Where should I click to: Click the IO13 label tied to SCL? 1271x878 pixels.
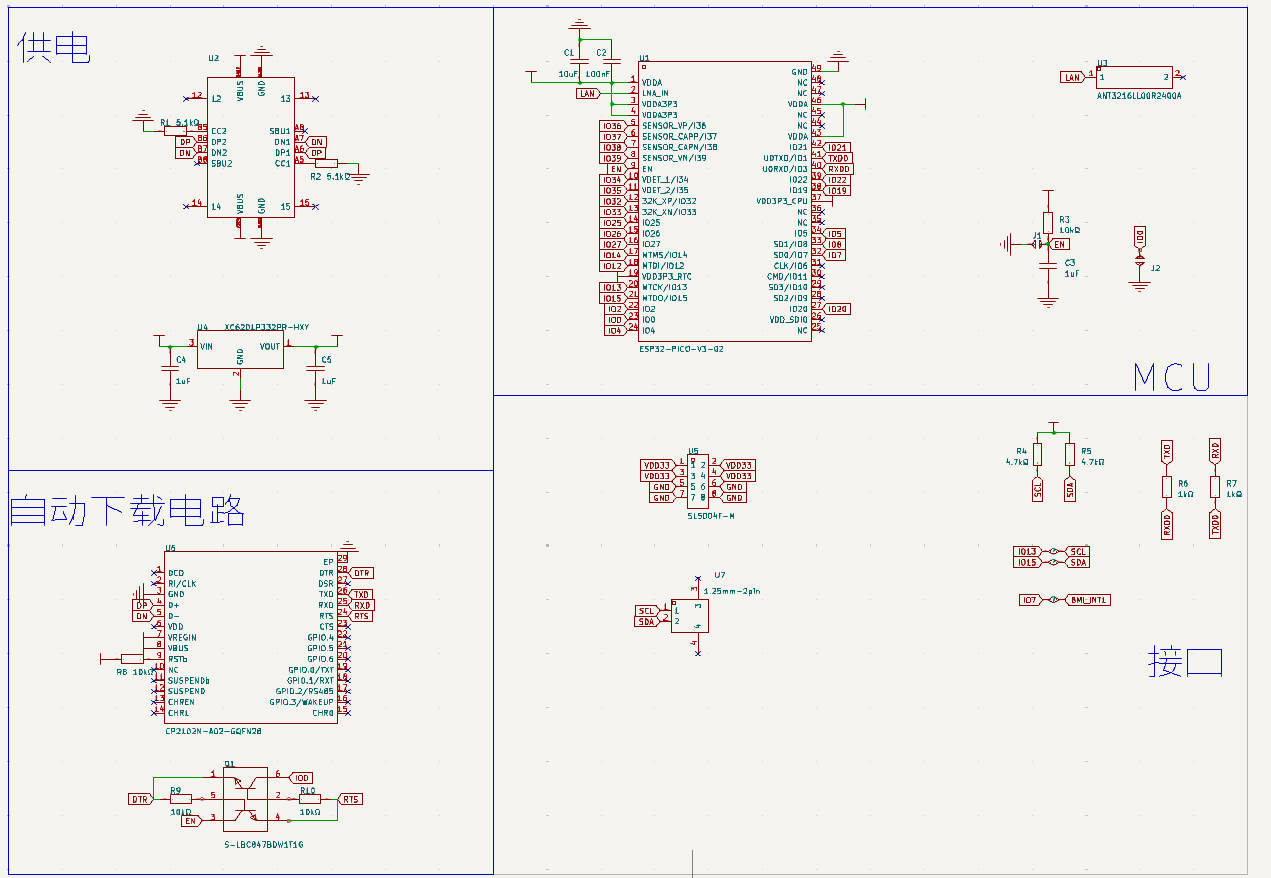tap(1027, 552)
